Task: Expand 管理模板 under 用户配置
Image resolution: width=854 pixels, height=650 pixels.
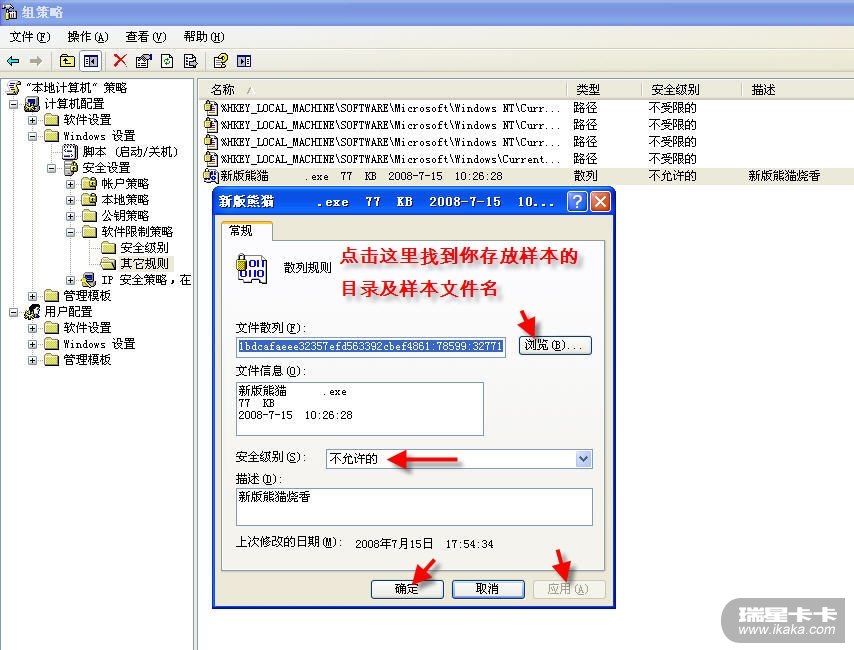Action: (x=33, y=360)
